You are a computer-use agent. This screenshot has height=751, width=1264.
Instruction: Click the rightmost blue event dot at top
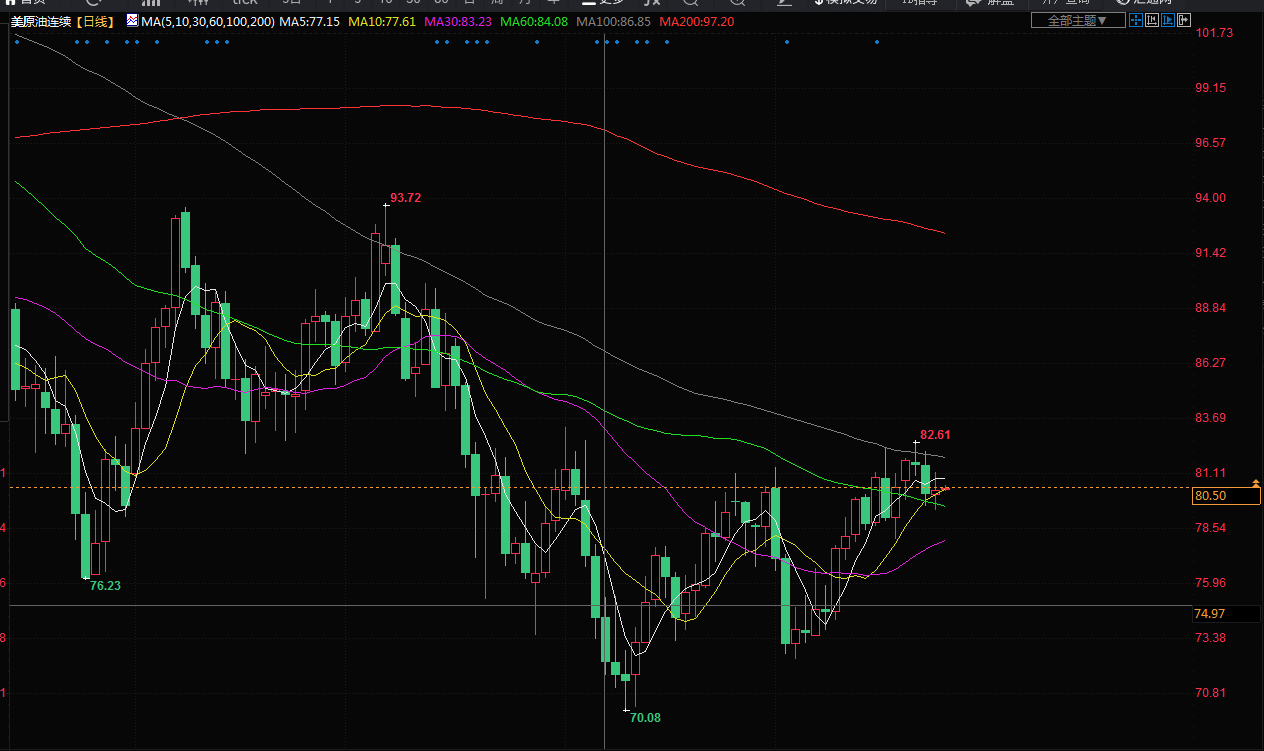tap(877, 42)
